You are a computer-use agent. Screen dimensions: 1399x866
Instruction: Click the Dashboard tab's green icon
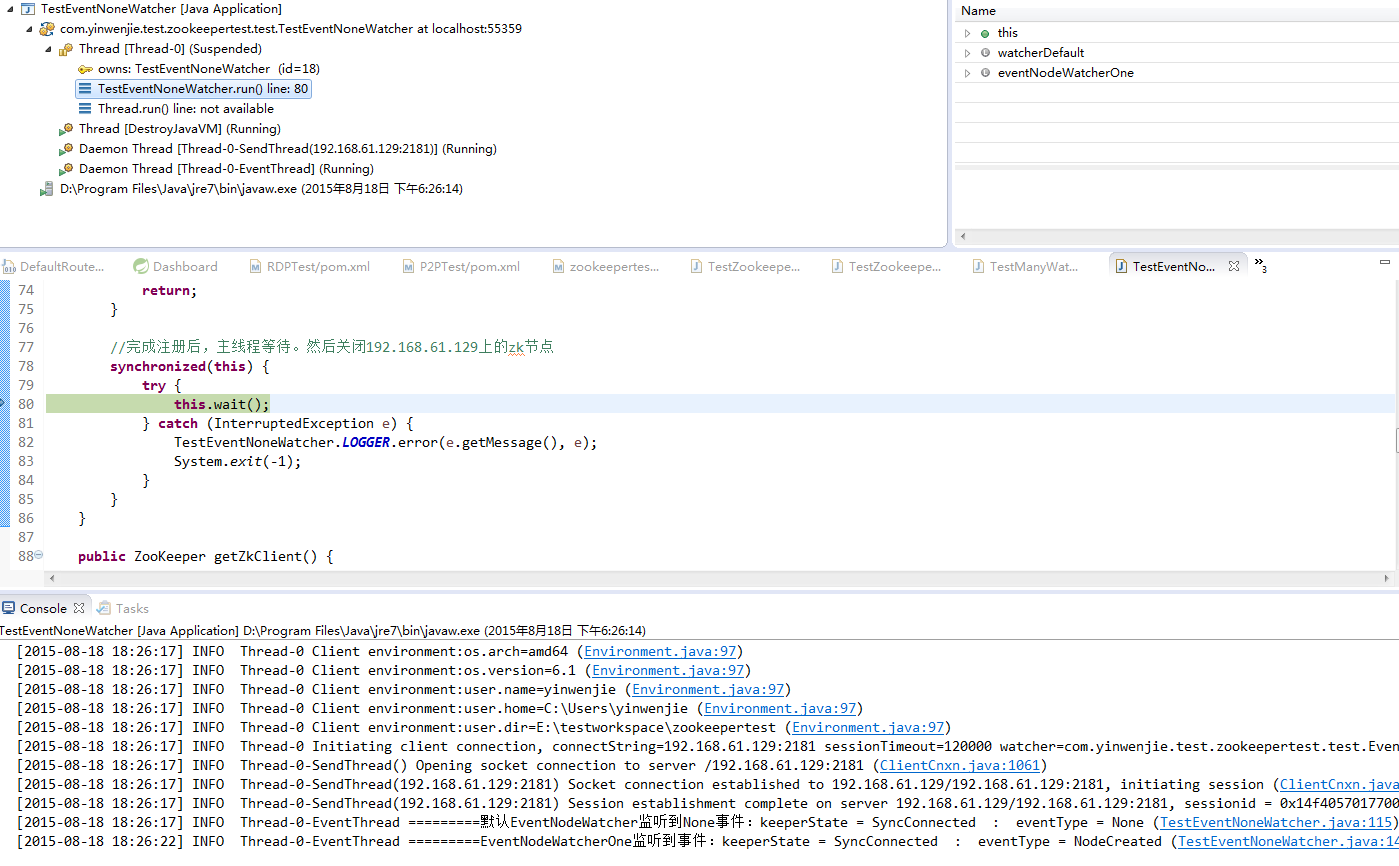point(141,267)
